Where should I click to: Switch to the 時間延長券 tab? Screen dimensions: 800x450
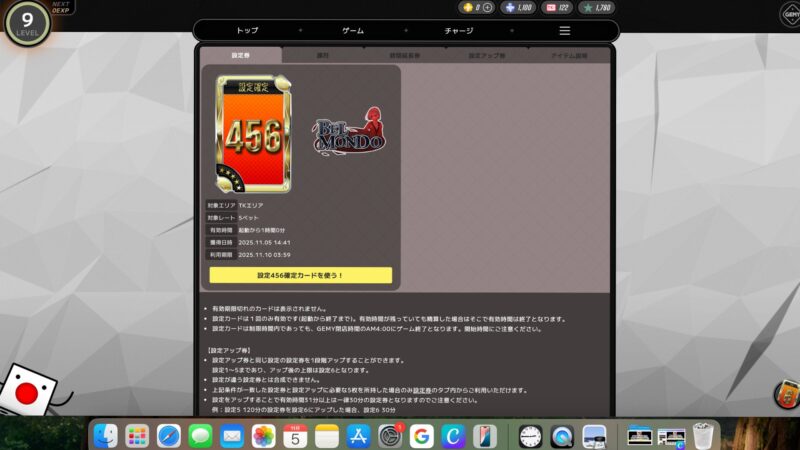point(404,56)
